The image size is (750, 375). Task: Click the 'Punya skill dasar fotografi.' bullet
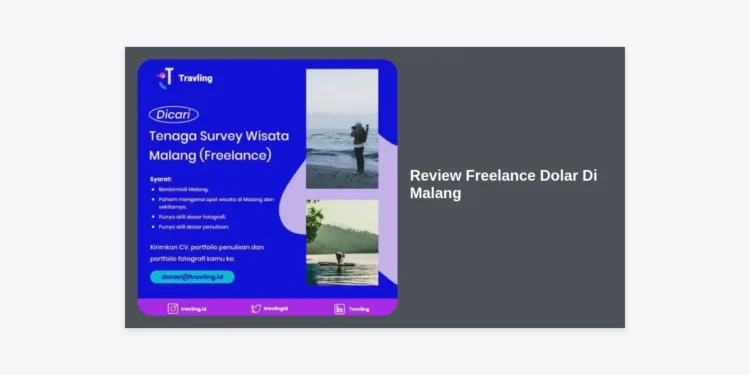coord(192,217)
